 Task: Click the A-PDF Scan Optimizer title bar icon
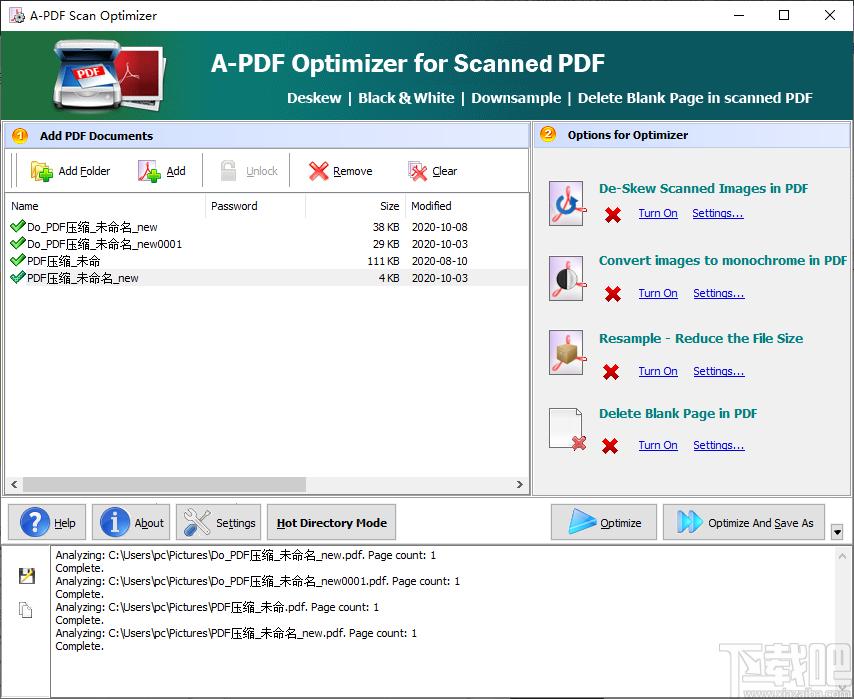17,15
